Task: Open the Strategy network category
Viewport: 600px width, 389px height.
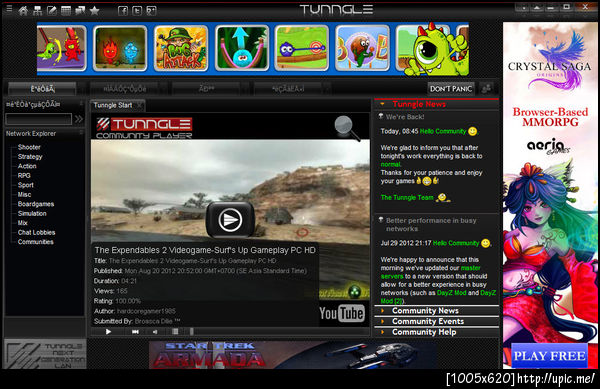Action: 30,156
